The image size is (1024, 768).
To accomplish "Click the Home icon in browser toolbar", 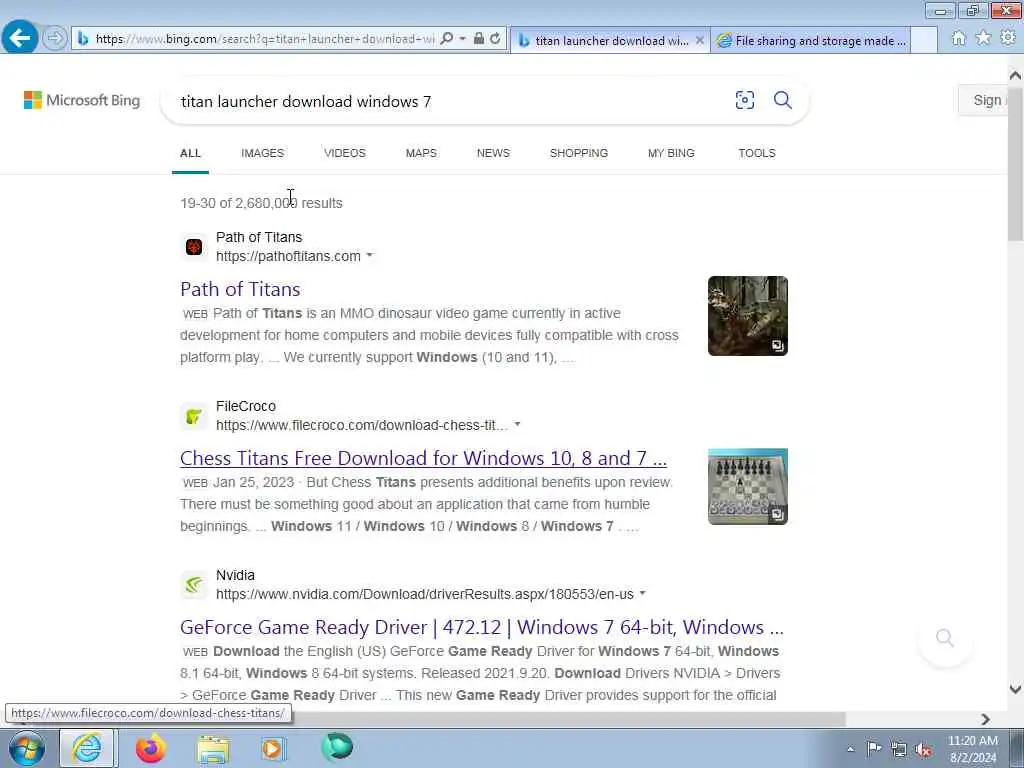I will (959, 39).
